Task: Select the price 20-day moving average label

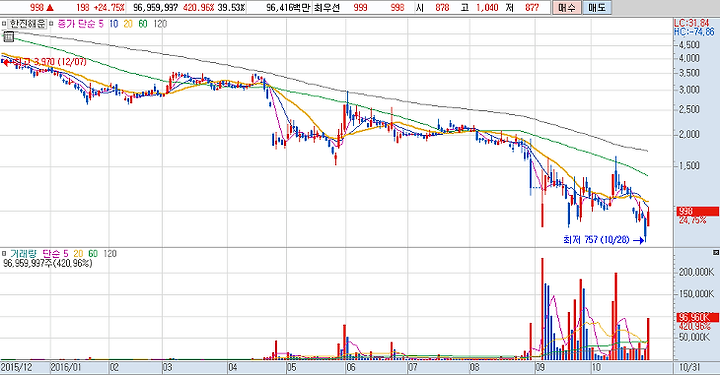Action: [x=128, y=24]
